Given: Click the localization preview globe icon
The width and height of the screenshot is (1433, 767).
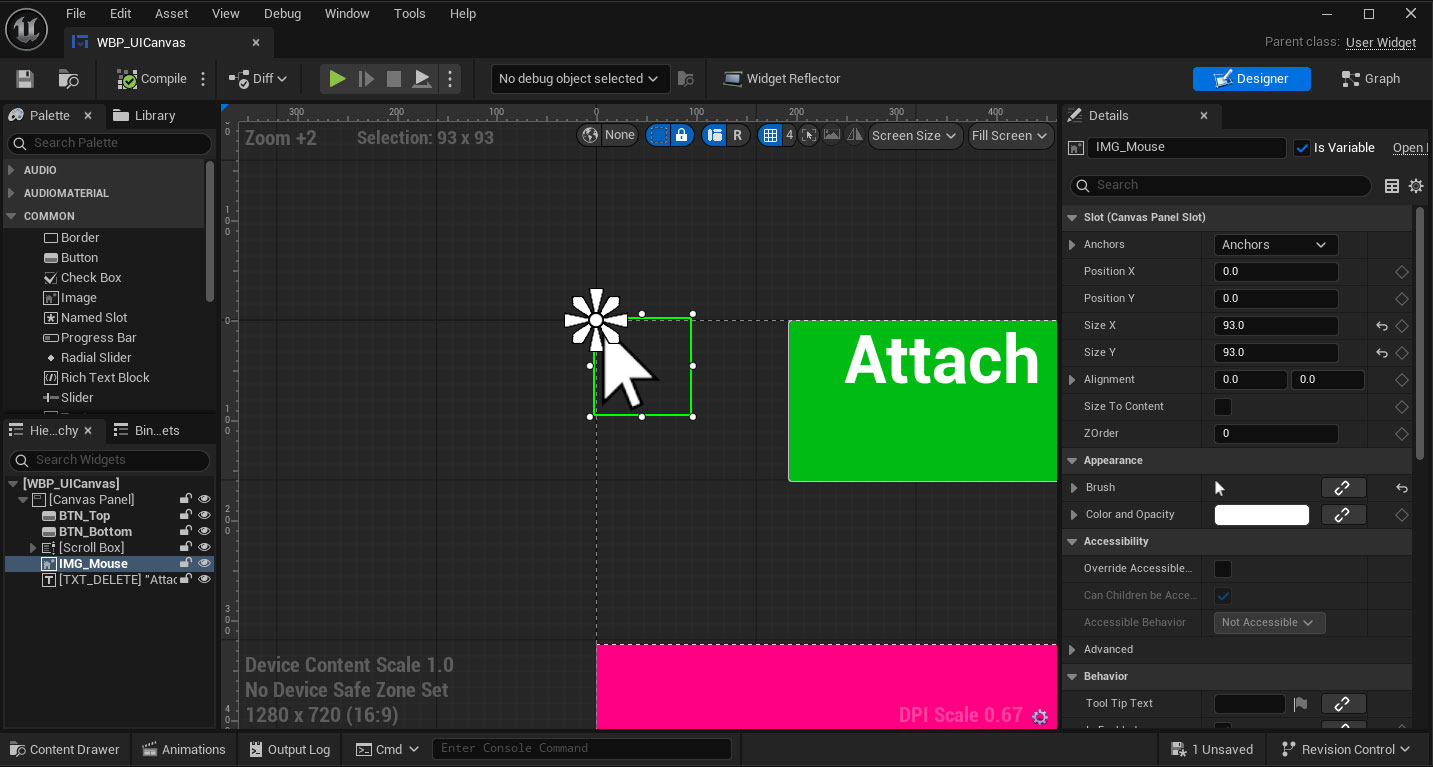Looking at the screenshot, I should tap(590, 135).
